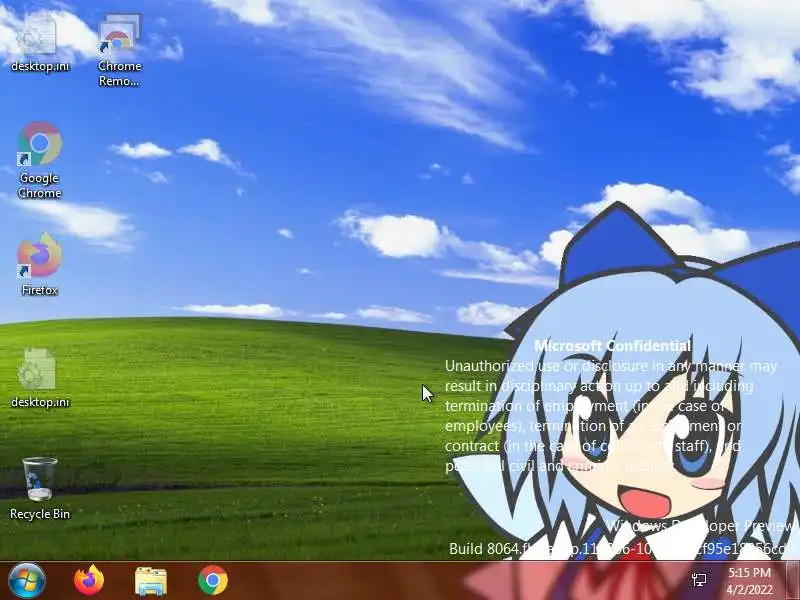
Task: Click the Show desktop strip at taskbar end
Action: pos(792,581)
